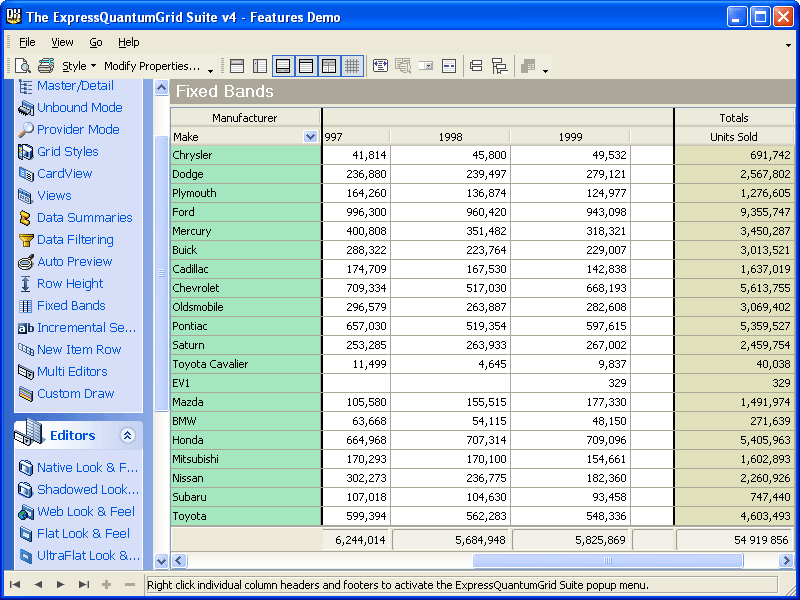800x600 pixels.
Task: Toggle the footer display toolbar button
Action: point(283,66)
